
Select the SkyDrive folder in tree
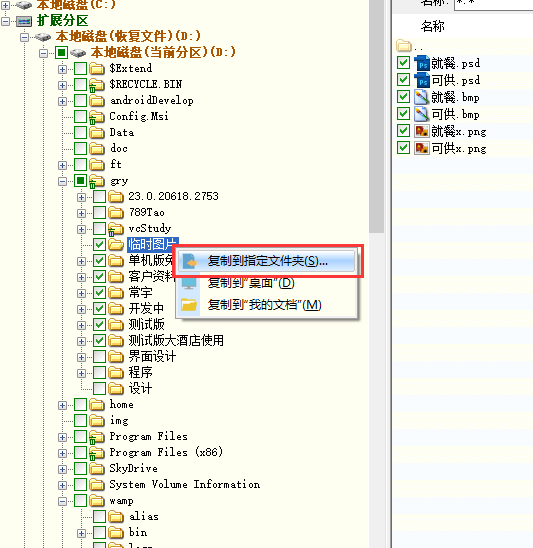point(134,468)
